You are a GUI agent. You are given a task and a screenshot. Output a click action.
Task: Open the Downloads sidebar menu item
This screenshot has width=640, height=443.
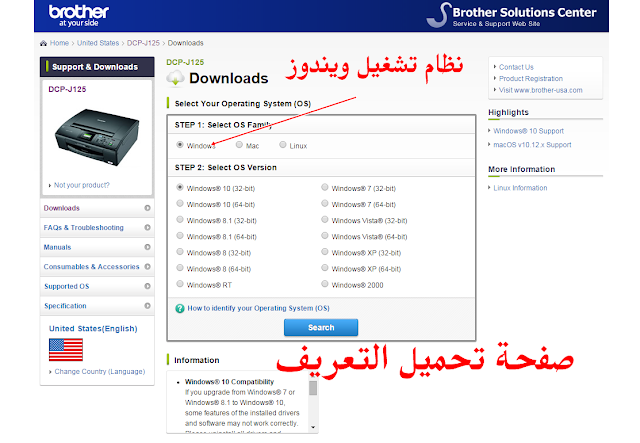[x=97, y=208]
